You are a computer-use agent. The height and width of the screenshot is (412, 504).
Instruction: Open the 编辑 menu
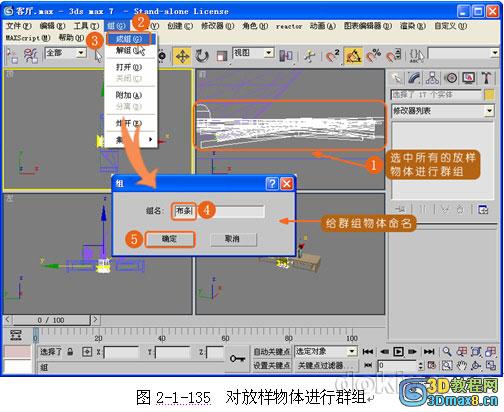tap(52, 26)
